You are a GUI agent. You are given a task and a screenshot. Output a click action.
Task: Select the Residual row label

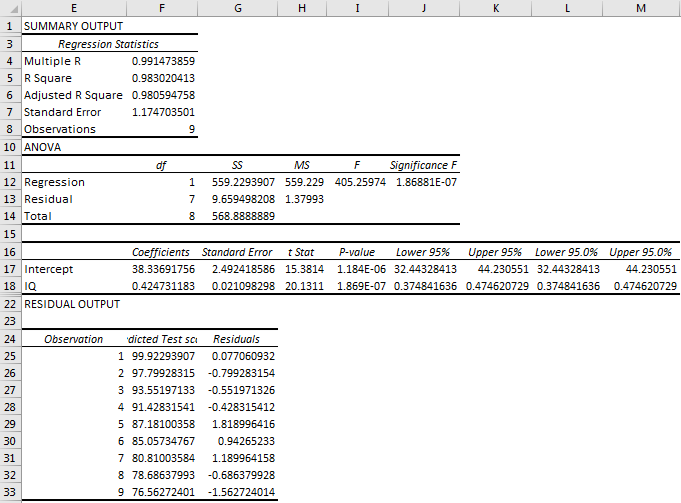point(48,199)
